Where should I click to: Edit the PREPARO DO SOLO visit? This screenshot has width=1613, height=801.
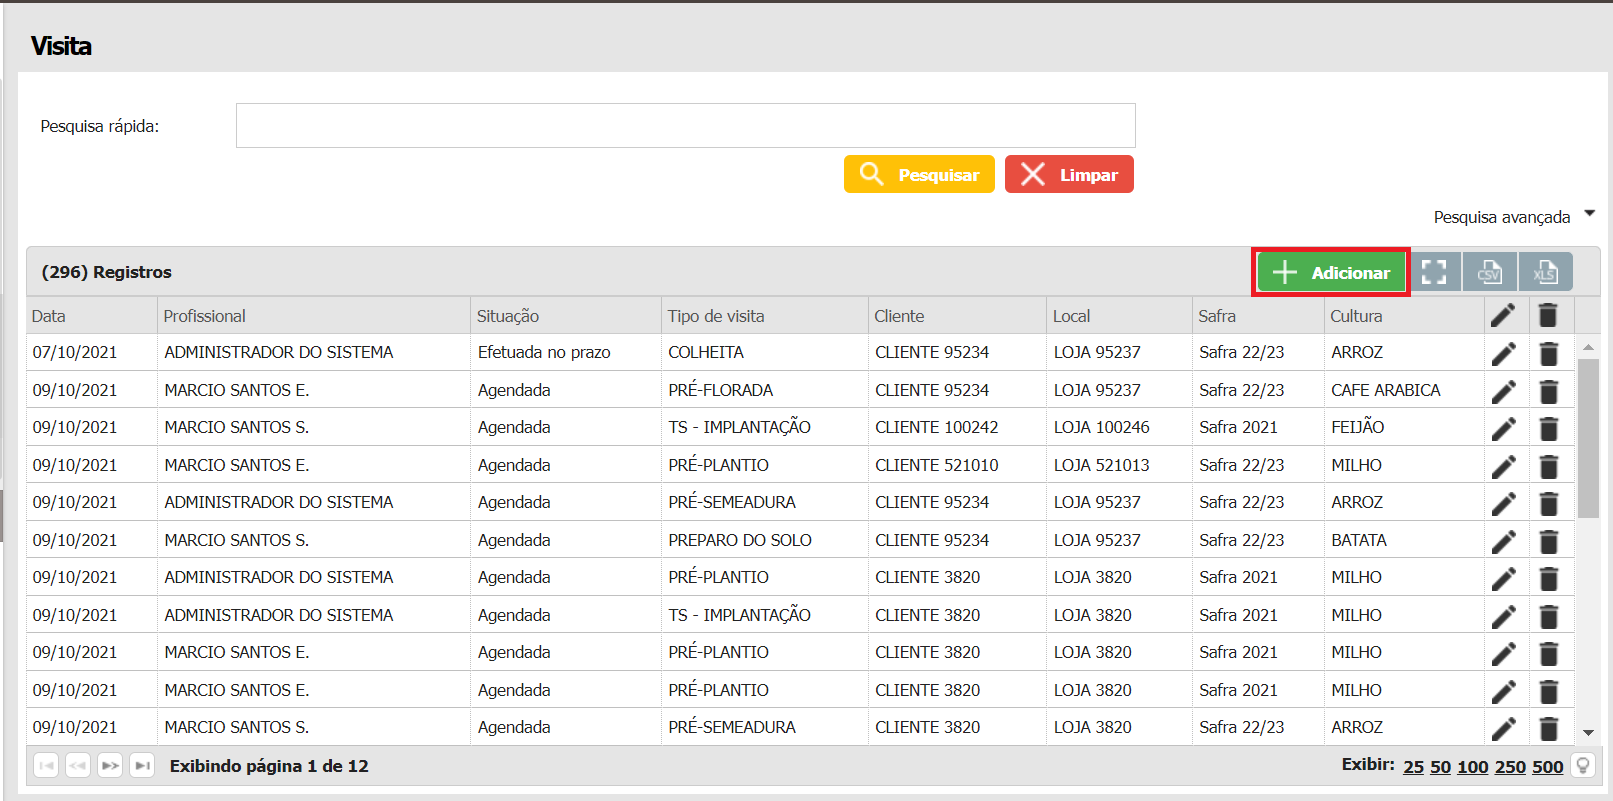1503,541
